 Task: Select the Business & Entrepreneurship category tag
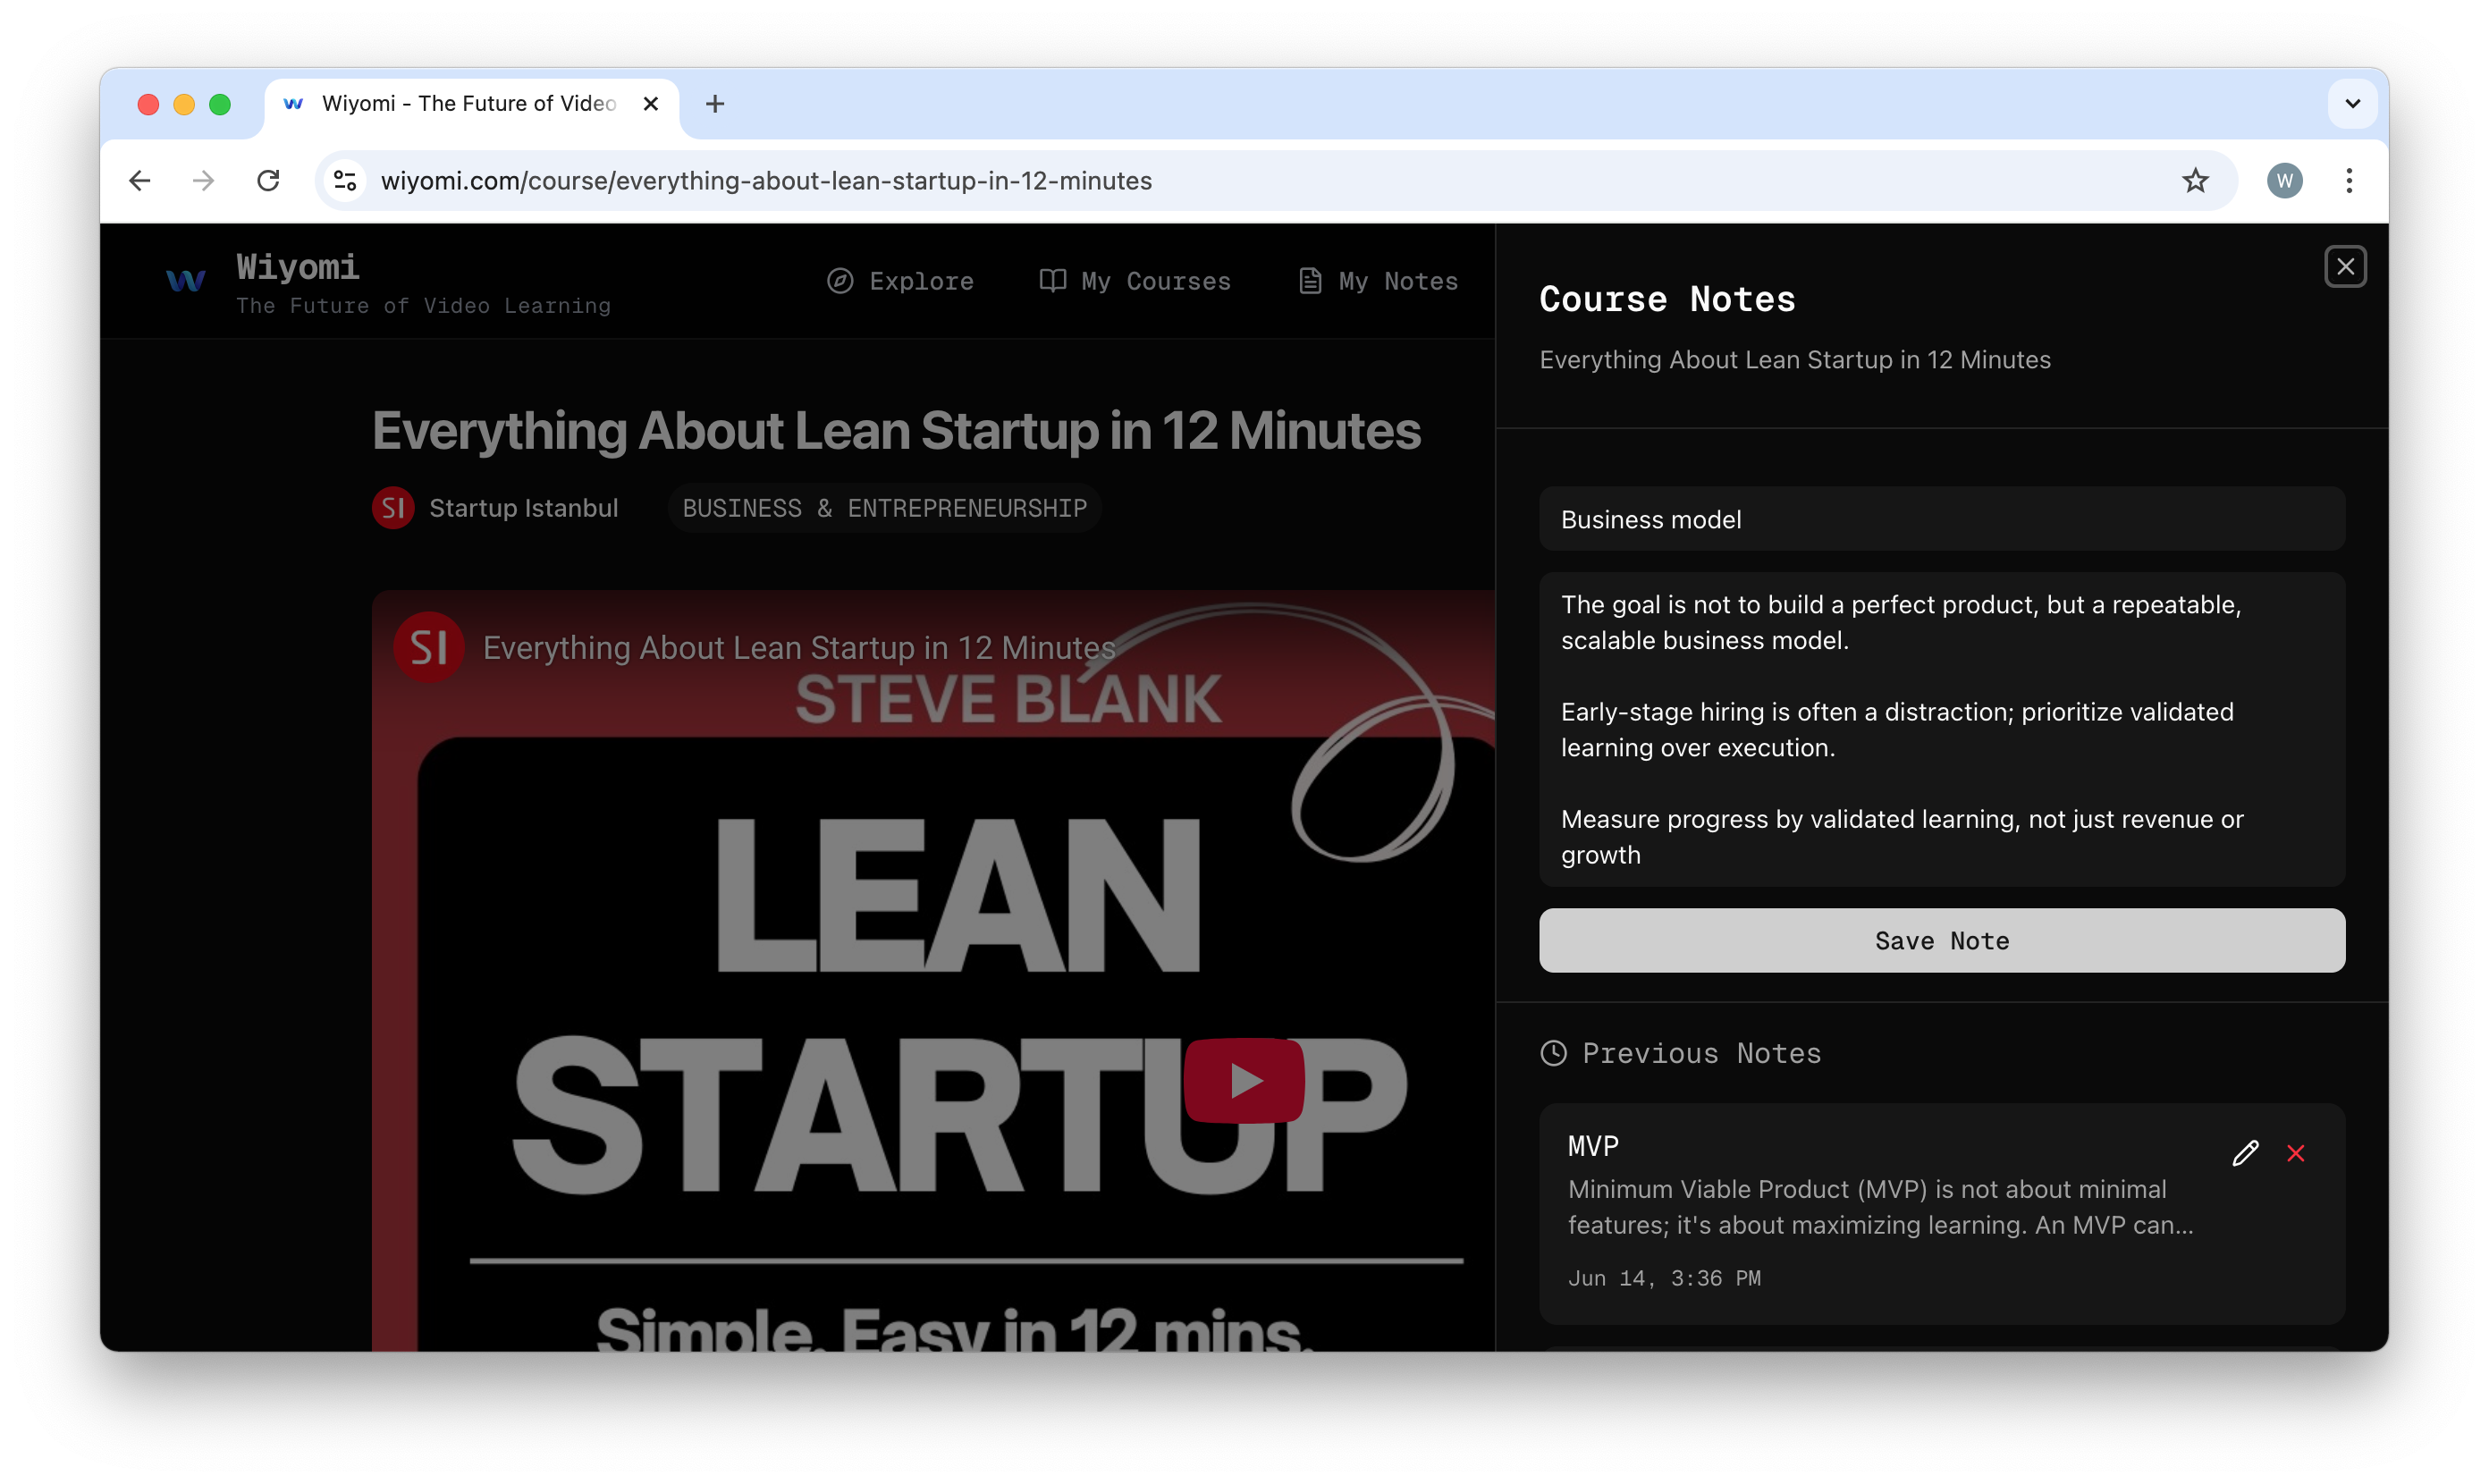(884, 508)
